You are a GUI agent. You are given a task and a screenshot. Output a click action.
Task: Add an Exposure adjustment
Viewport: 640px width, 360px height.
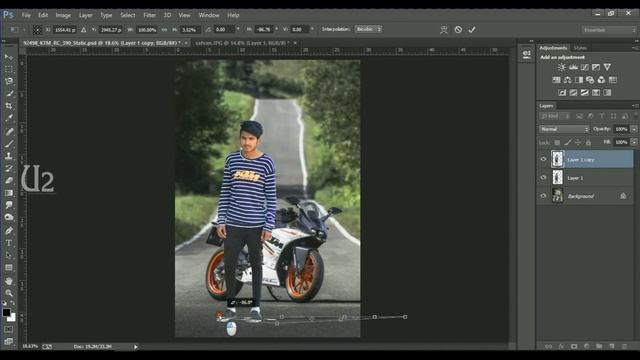pyautogui.click(x=596, y=67)
